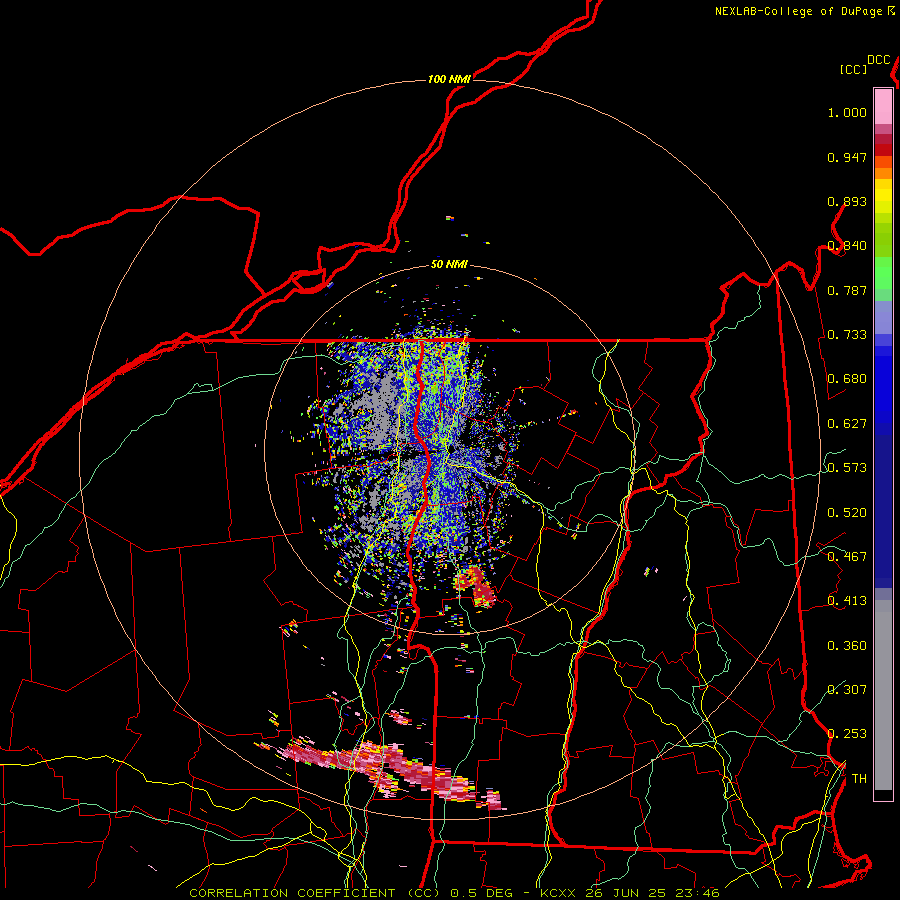Select the 0.467 scale value
This screenshot has height=900, width=900.
847,557
